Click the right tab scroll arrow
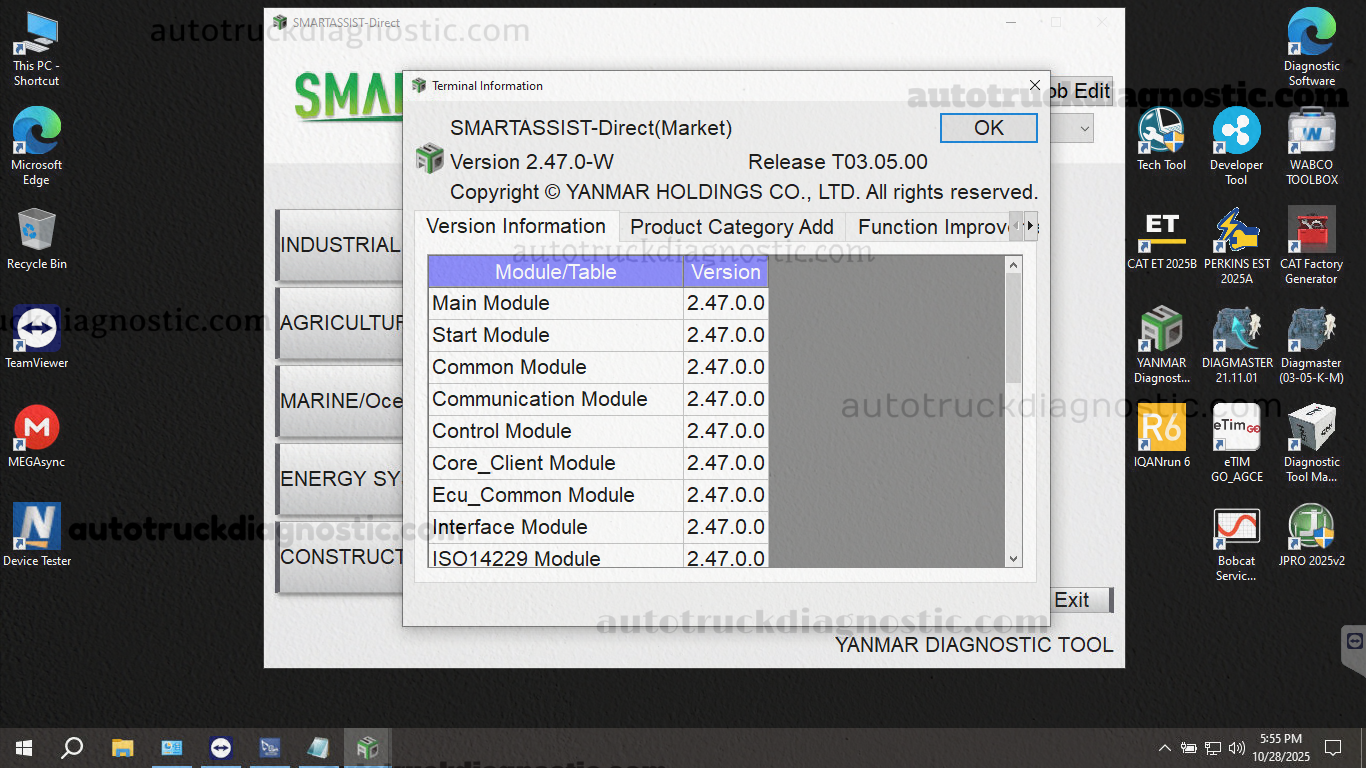 1033,226
